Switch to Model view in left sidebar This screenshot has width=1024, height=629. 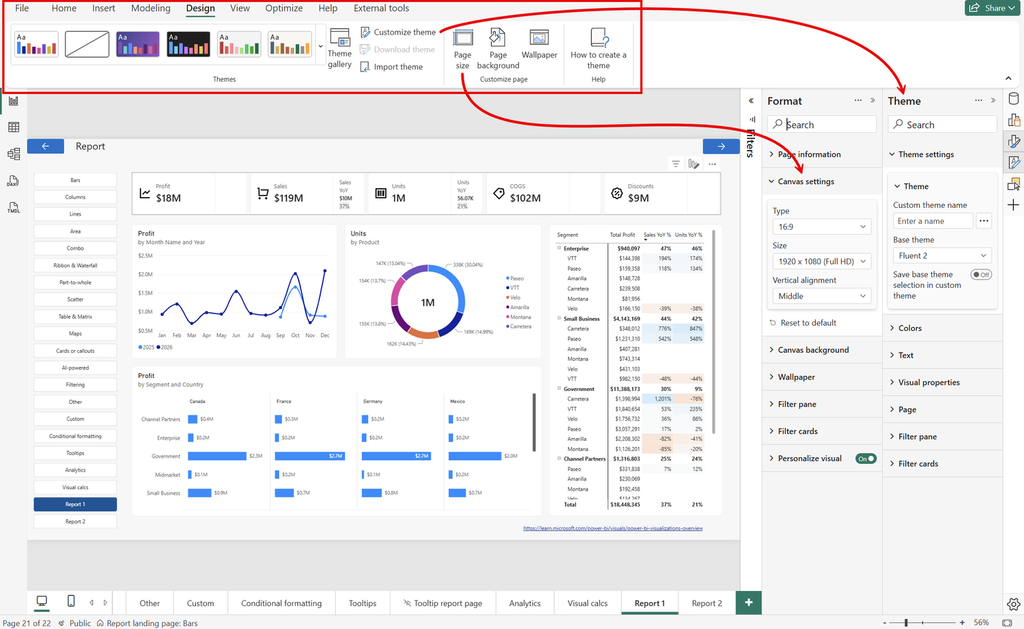13,154
